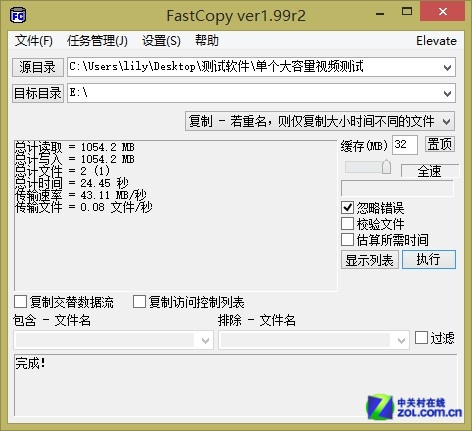Click the 总计读取 = 1054.2 MB line

75,147
